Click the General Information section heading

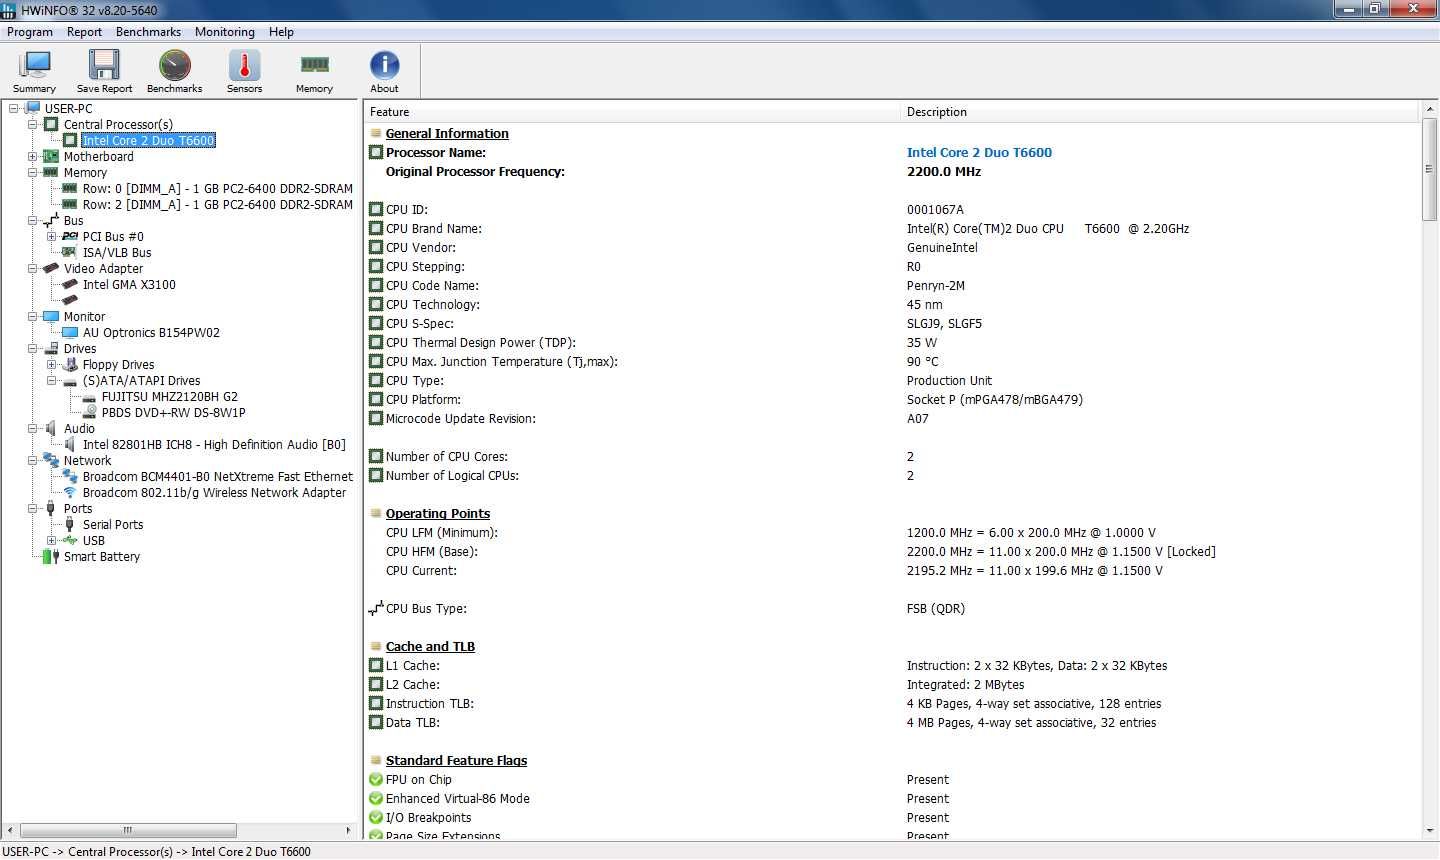point(447,133)
